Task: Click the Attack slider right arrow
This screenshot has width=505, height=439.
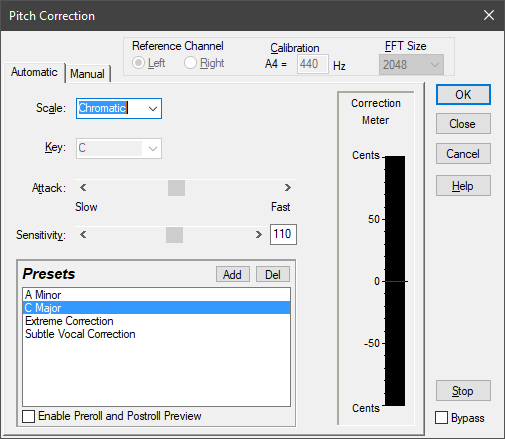Action: click(288, 188)
